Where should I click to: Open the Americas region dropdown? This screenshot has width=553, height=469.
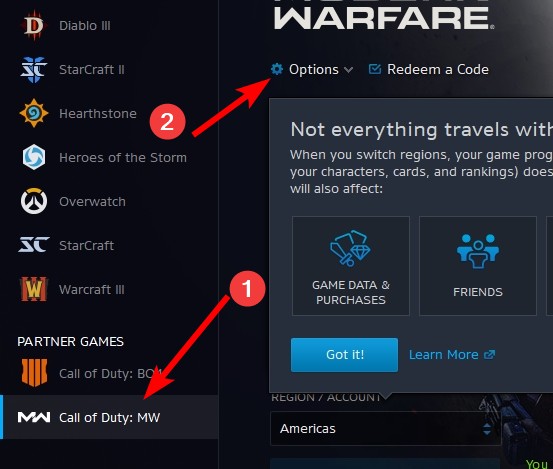385,428
